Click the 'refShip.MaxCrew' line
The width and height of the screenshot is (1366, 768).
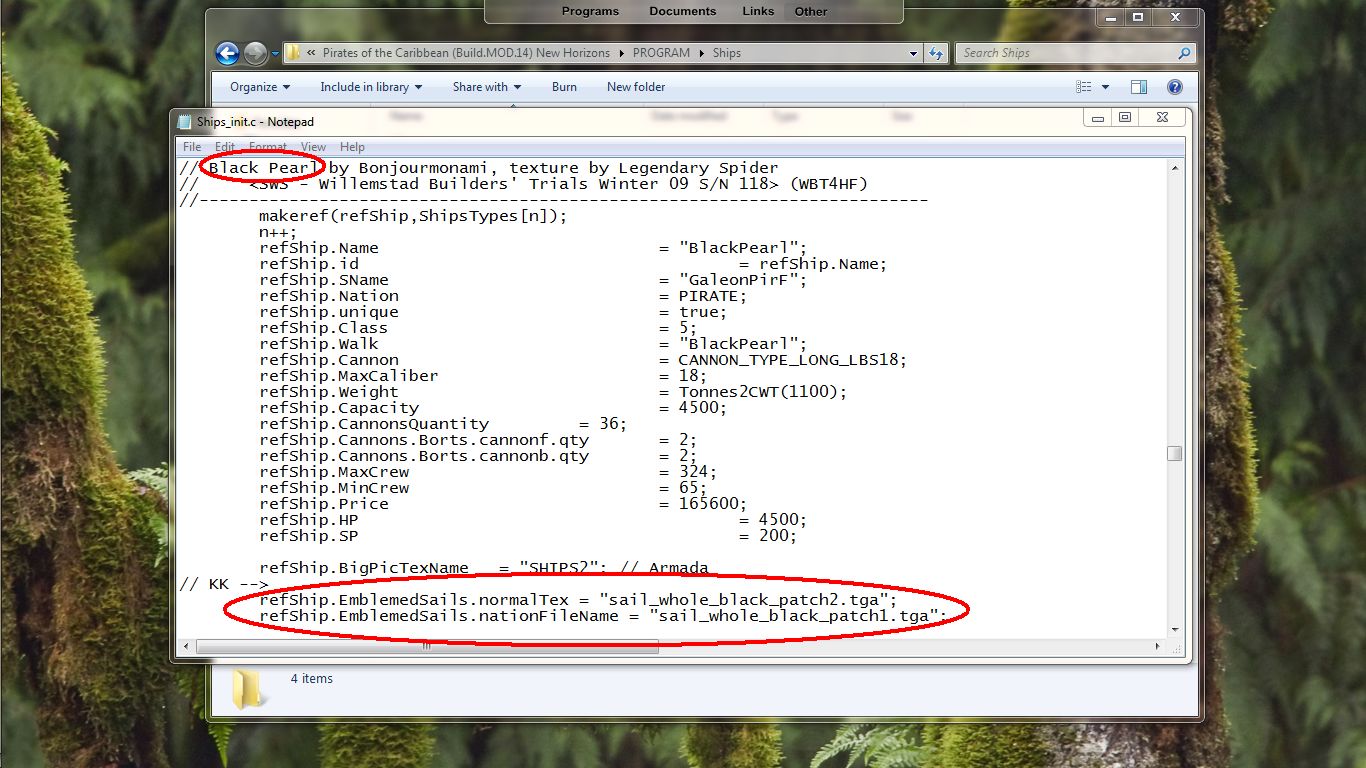pos(488,472)
